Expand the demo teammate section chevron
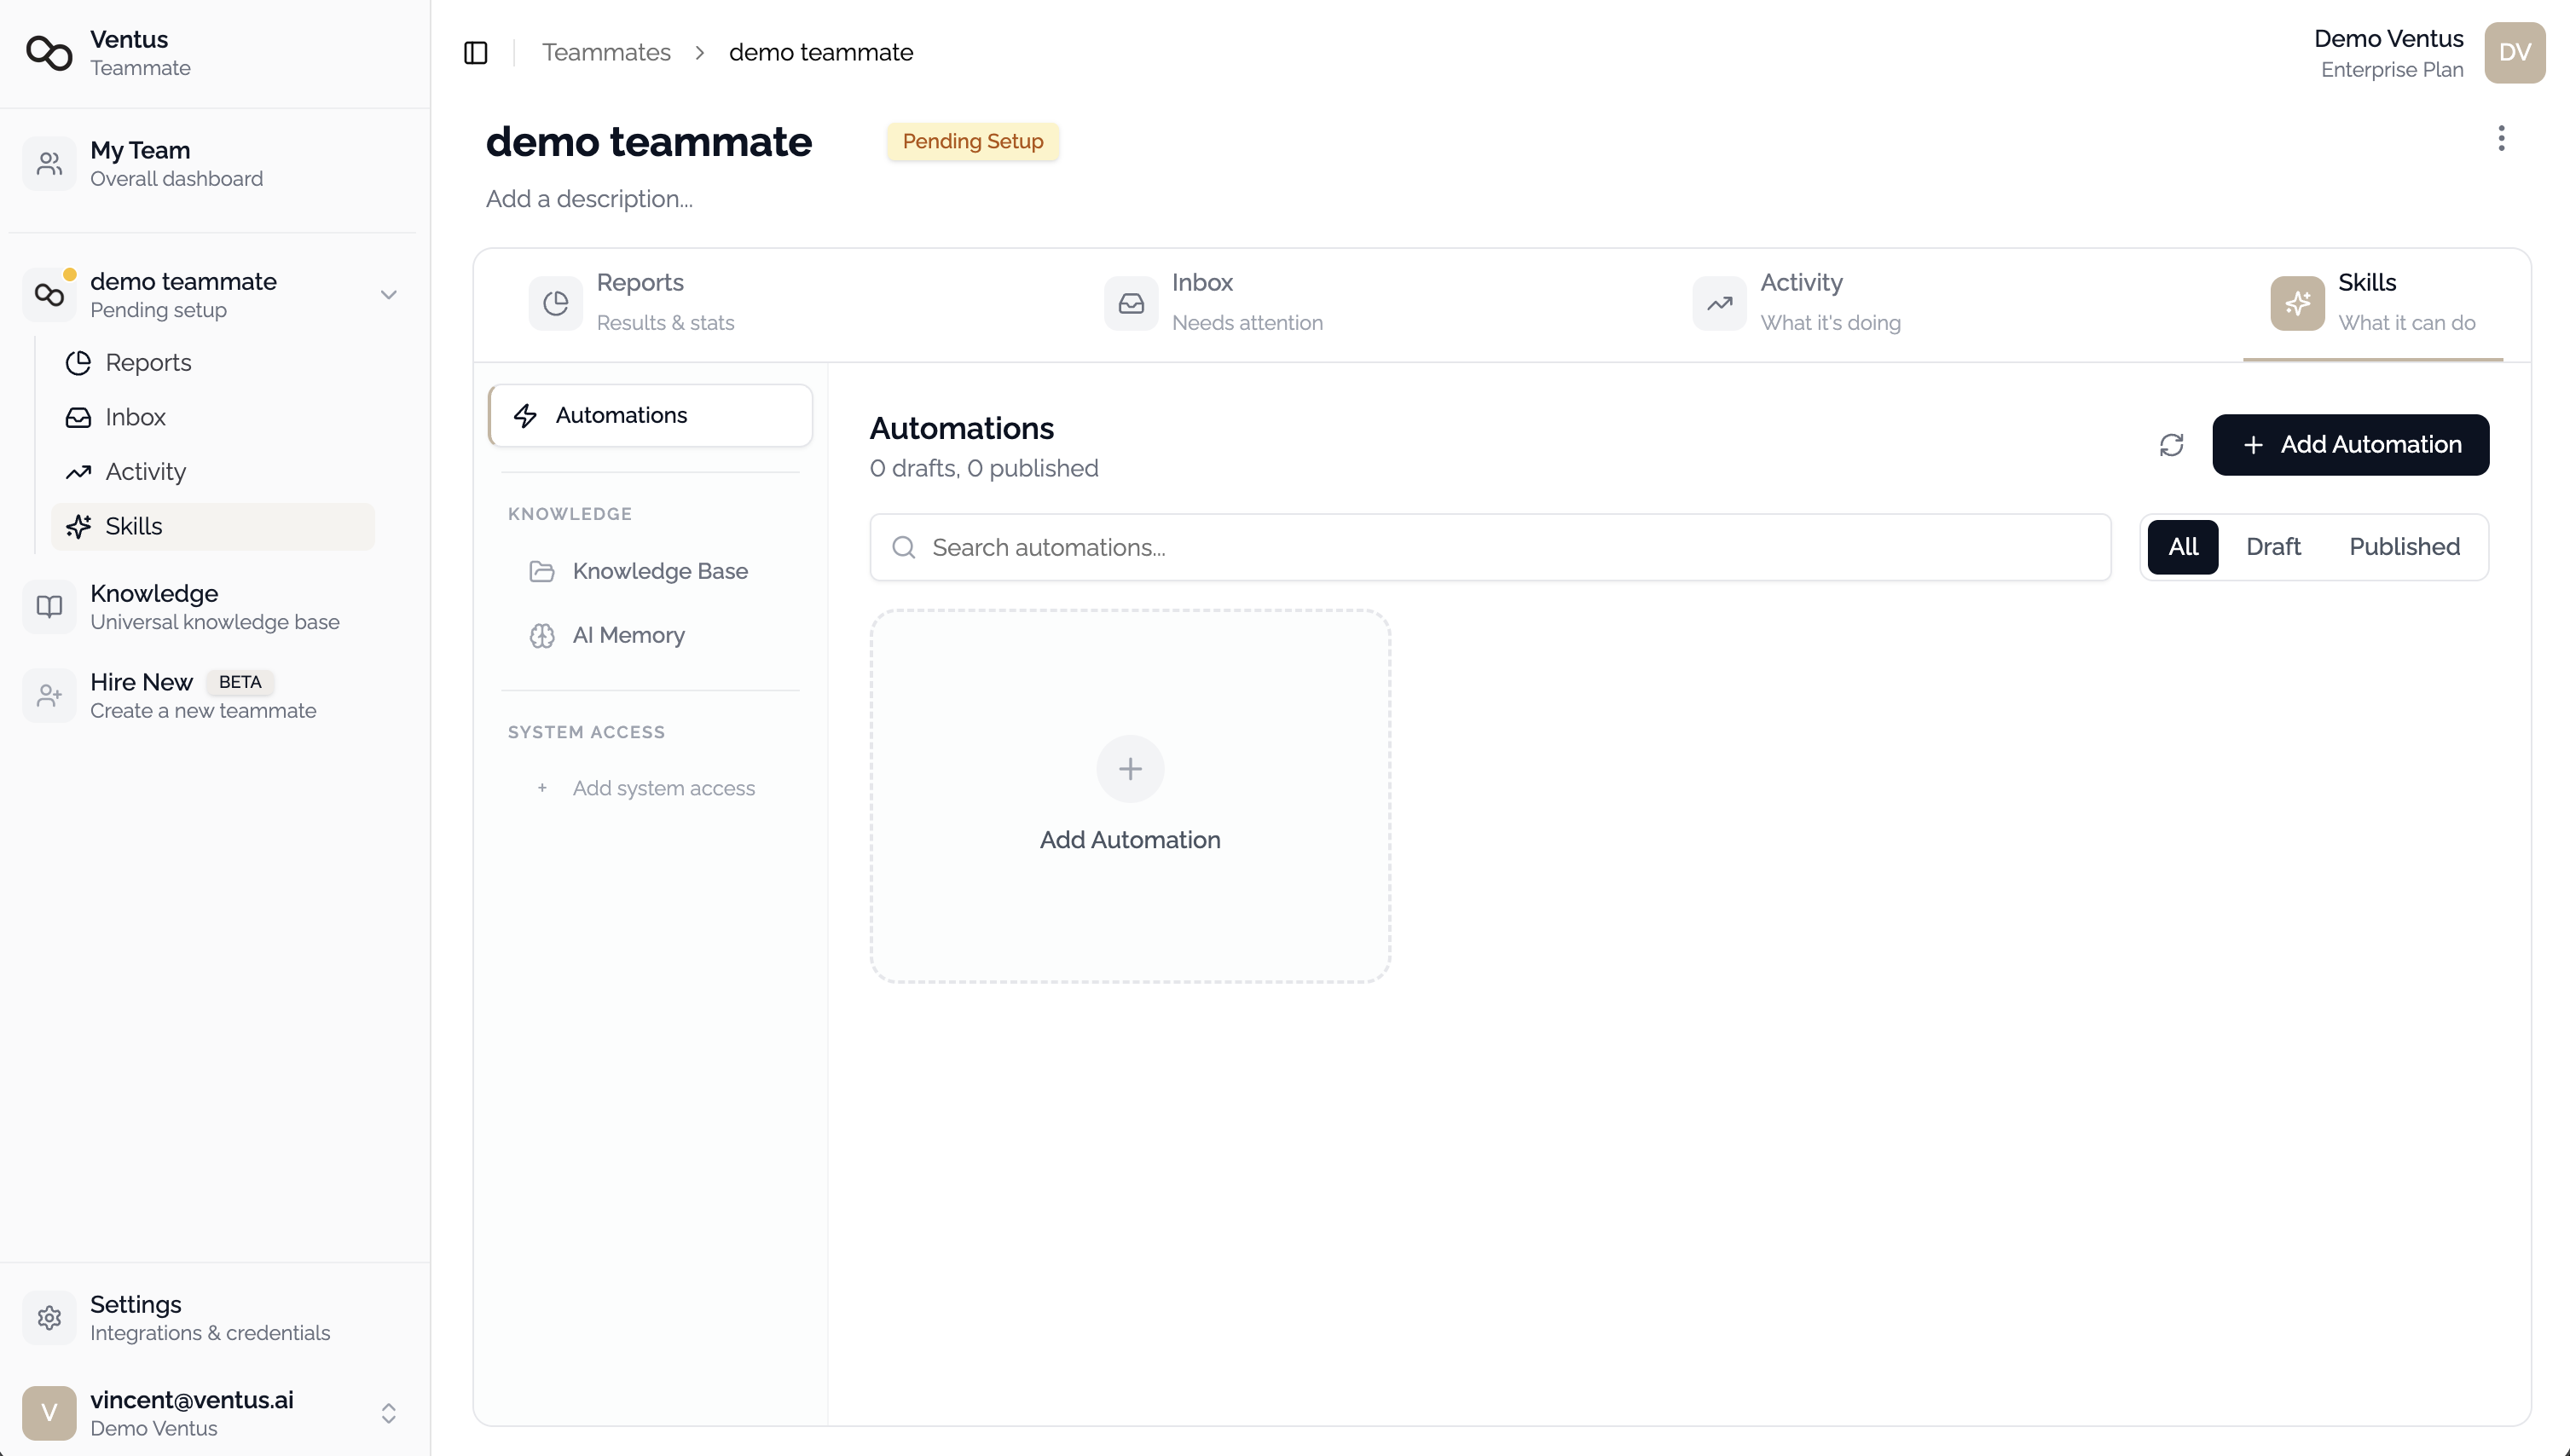Viewport: 2570px width, 1456px height. (388, 295)
